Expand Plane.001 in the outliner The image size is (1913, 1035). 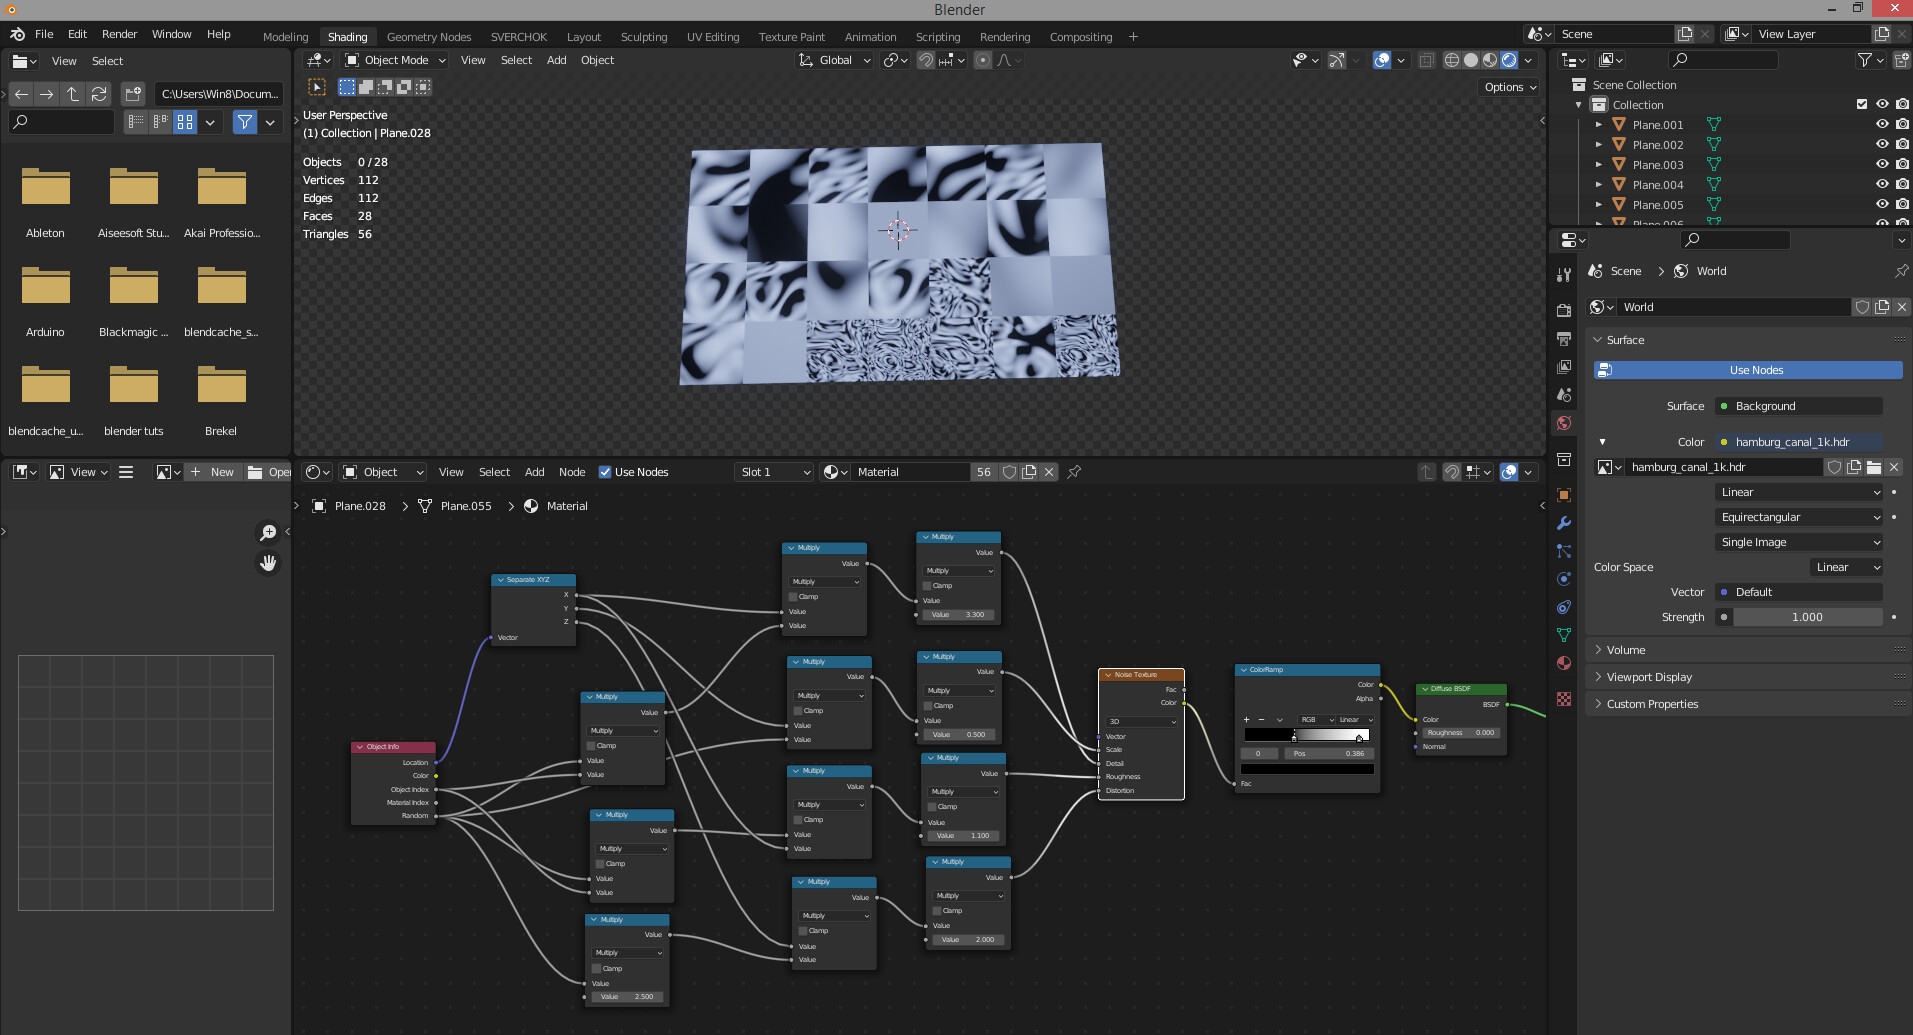tap(1599, 125)
